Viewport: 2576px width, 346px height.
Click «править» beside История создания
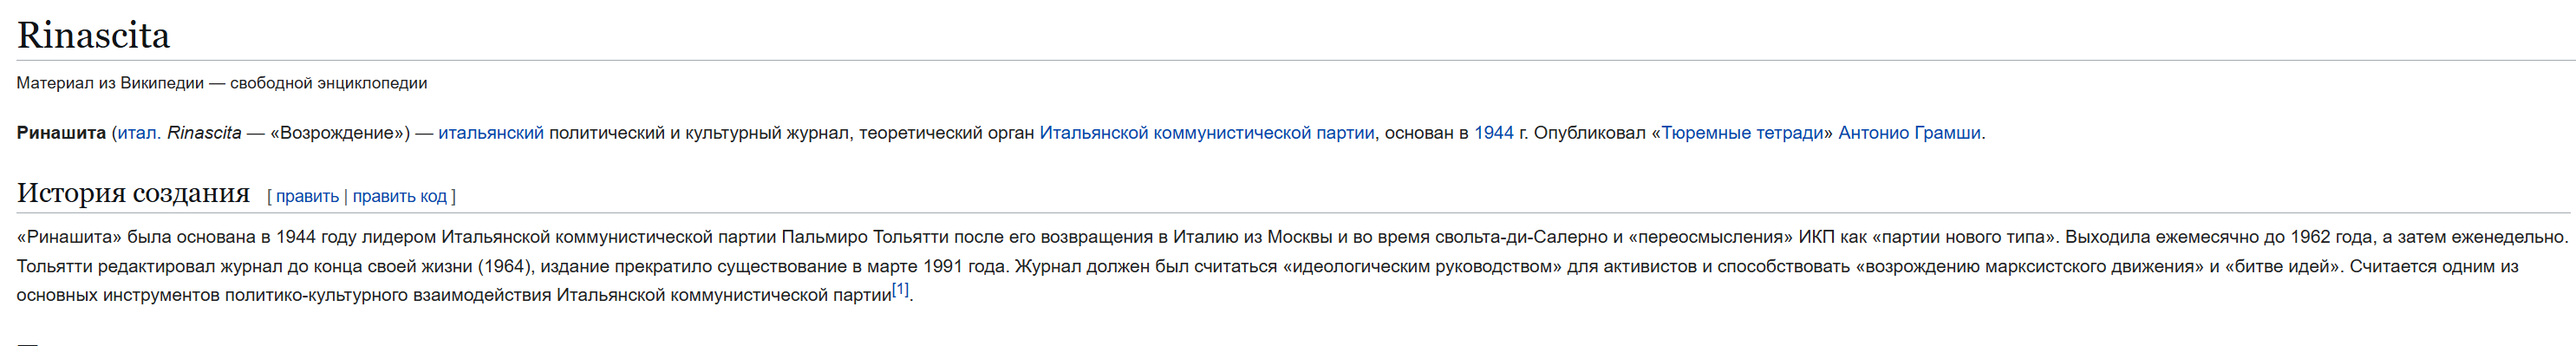(307, 196)
